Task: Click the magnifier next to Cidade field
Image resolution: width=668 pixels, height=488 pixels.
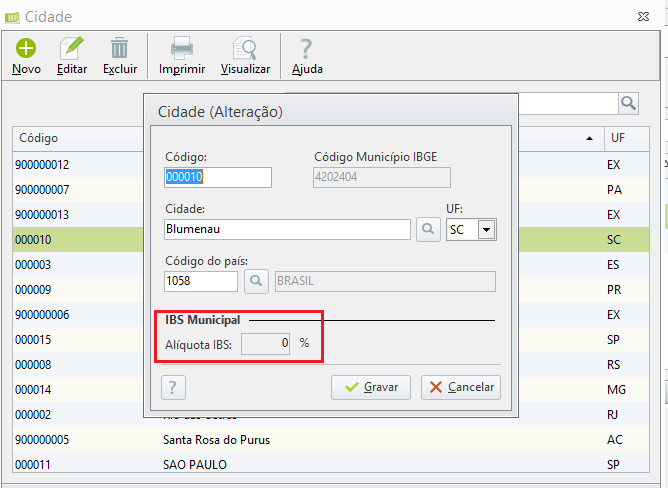Action: [428, 229]
